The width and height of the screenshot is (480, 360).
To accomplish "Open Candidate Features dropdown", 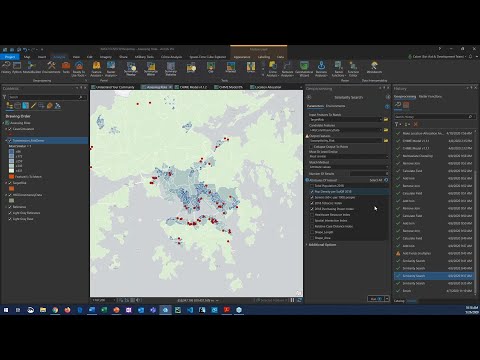I will click(x=380, y=130).
